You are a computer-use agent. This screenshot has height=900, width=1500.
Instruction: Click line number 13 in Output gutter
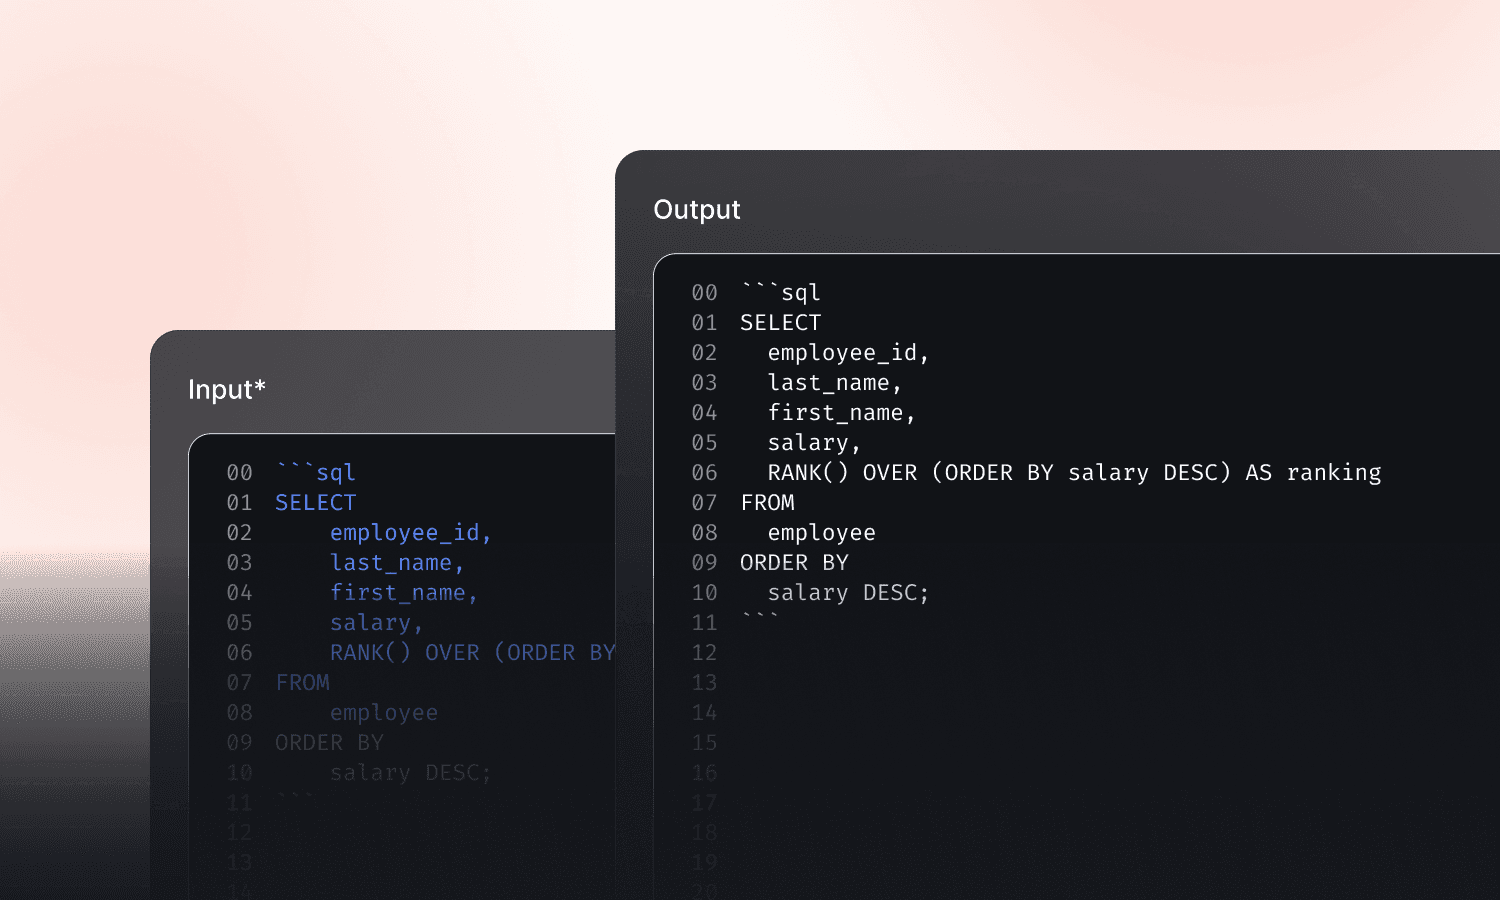pyautogui.click(x=704, y=682)
